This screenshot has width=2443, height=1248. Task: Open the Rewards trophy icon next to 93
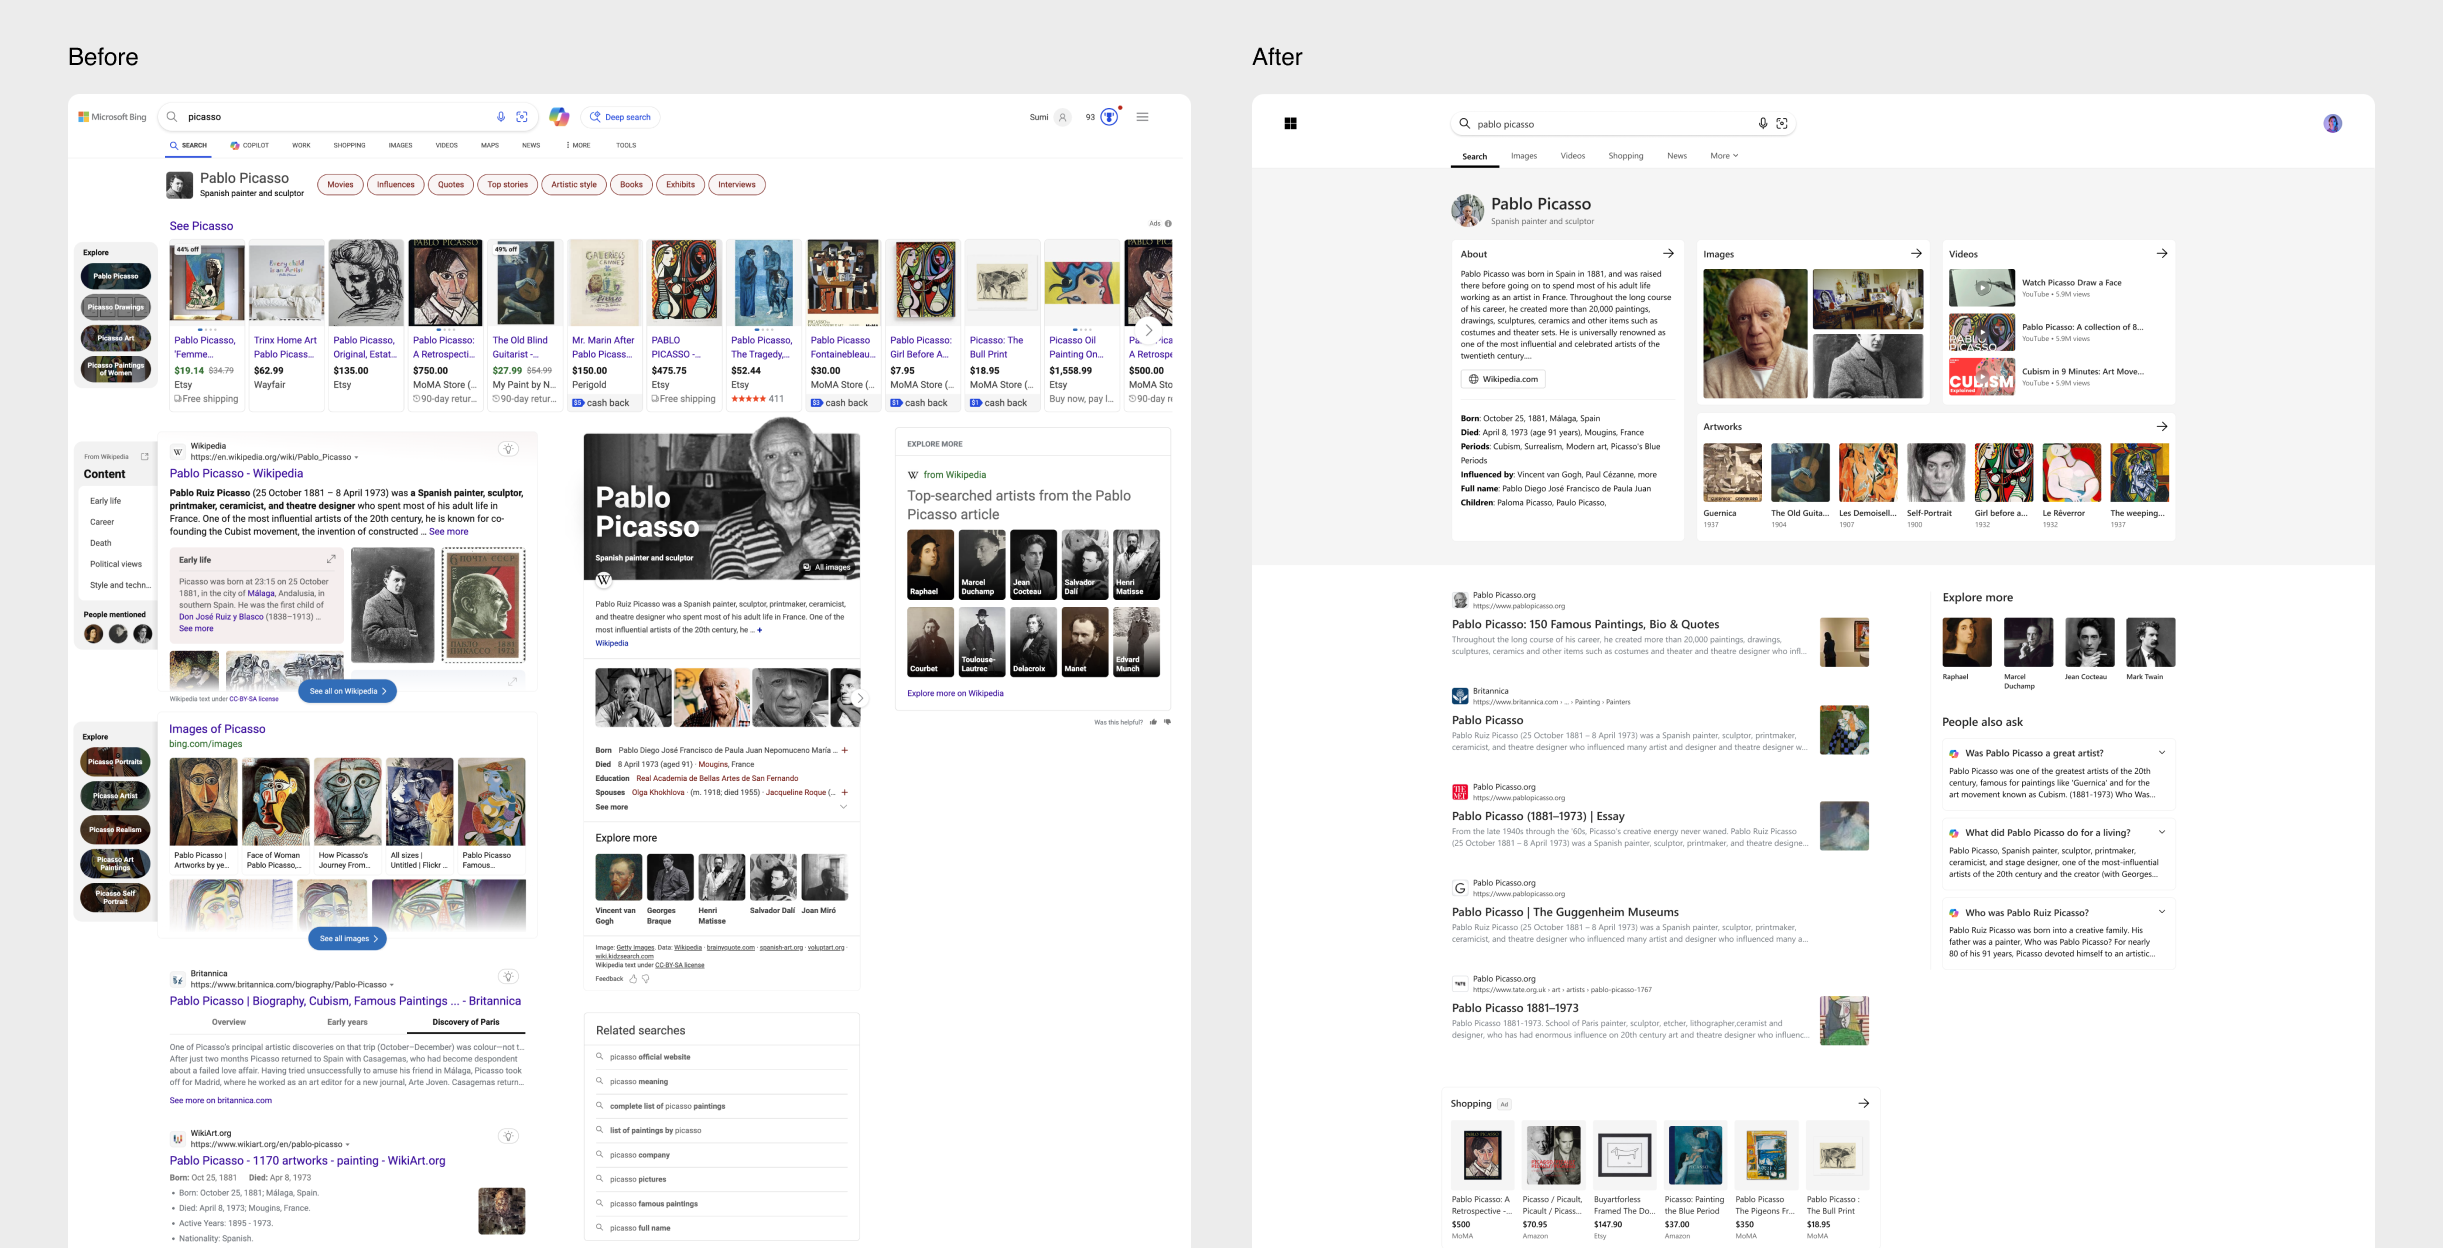pos(1109,117)
